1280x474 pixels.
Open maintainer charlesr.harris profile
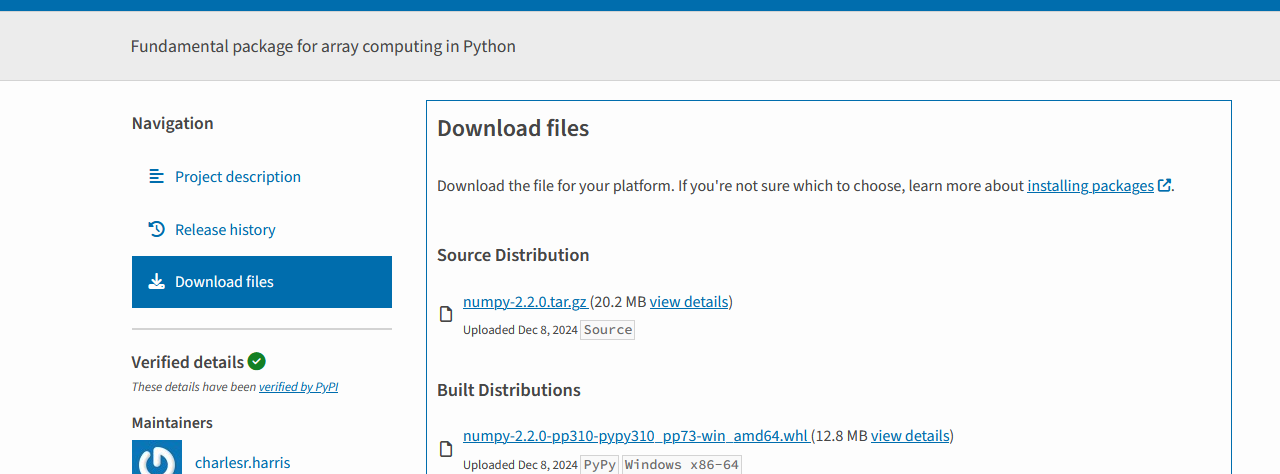click(x=243, y=462)
